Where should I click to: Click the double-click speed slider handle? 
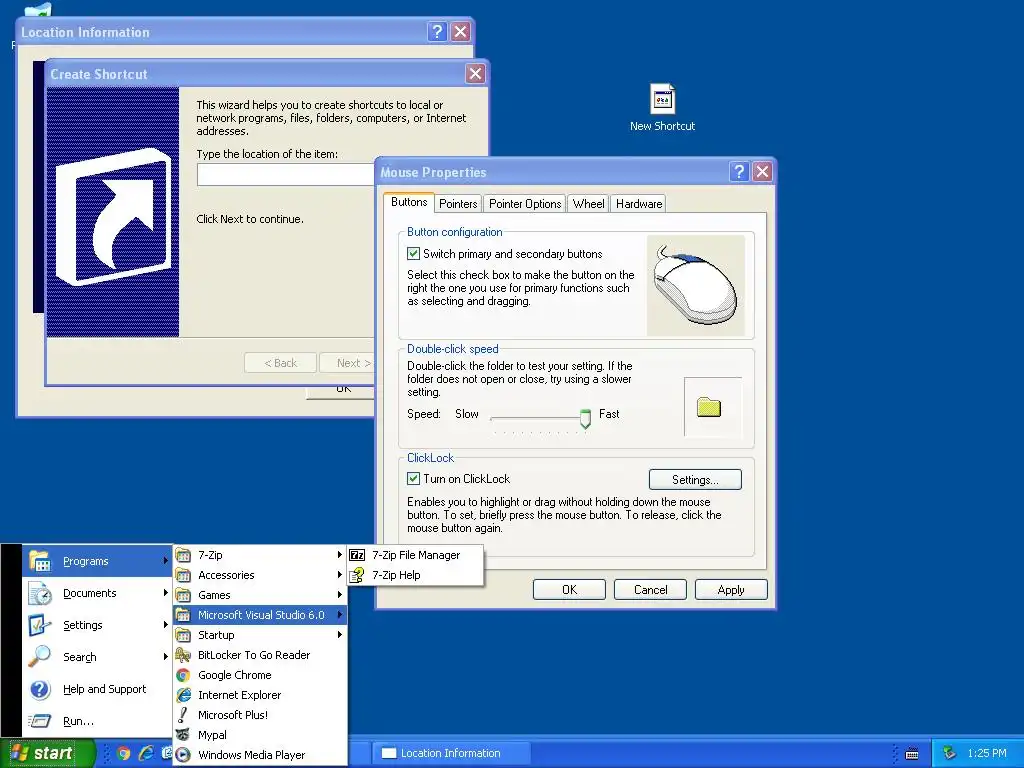[586, 418]
